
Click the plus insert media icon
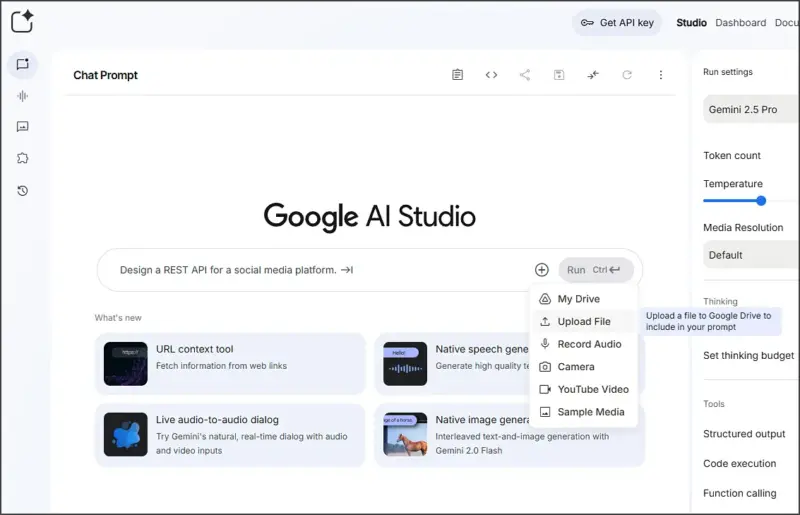point(542,269)
